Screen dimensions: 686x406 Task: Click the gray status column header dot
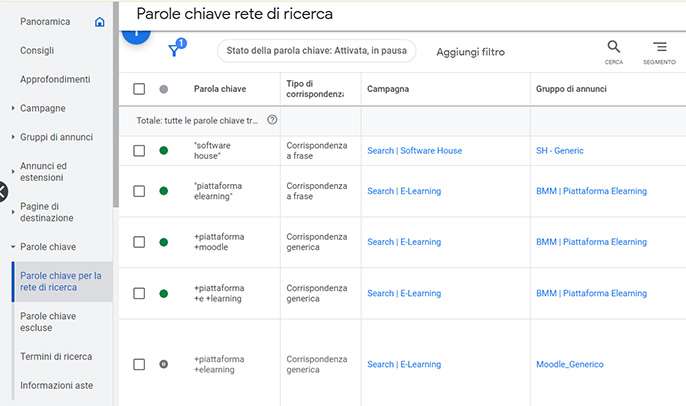164,89
